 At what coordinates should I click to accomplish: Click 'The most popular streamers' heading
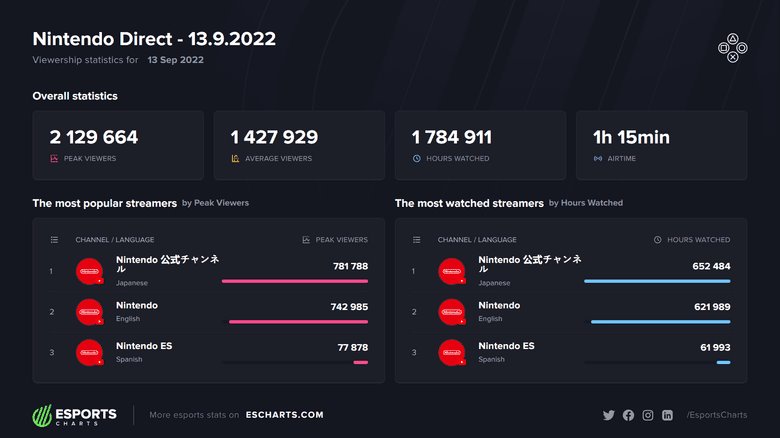pyautogui.click(x=104, y=203)
